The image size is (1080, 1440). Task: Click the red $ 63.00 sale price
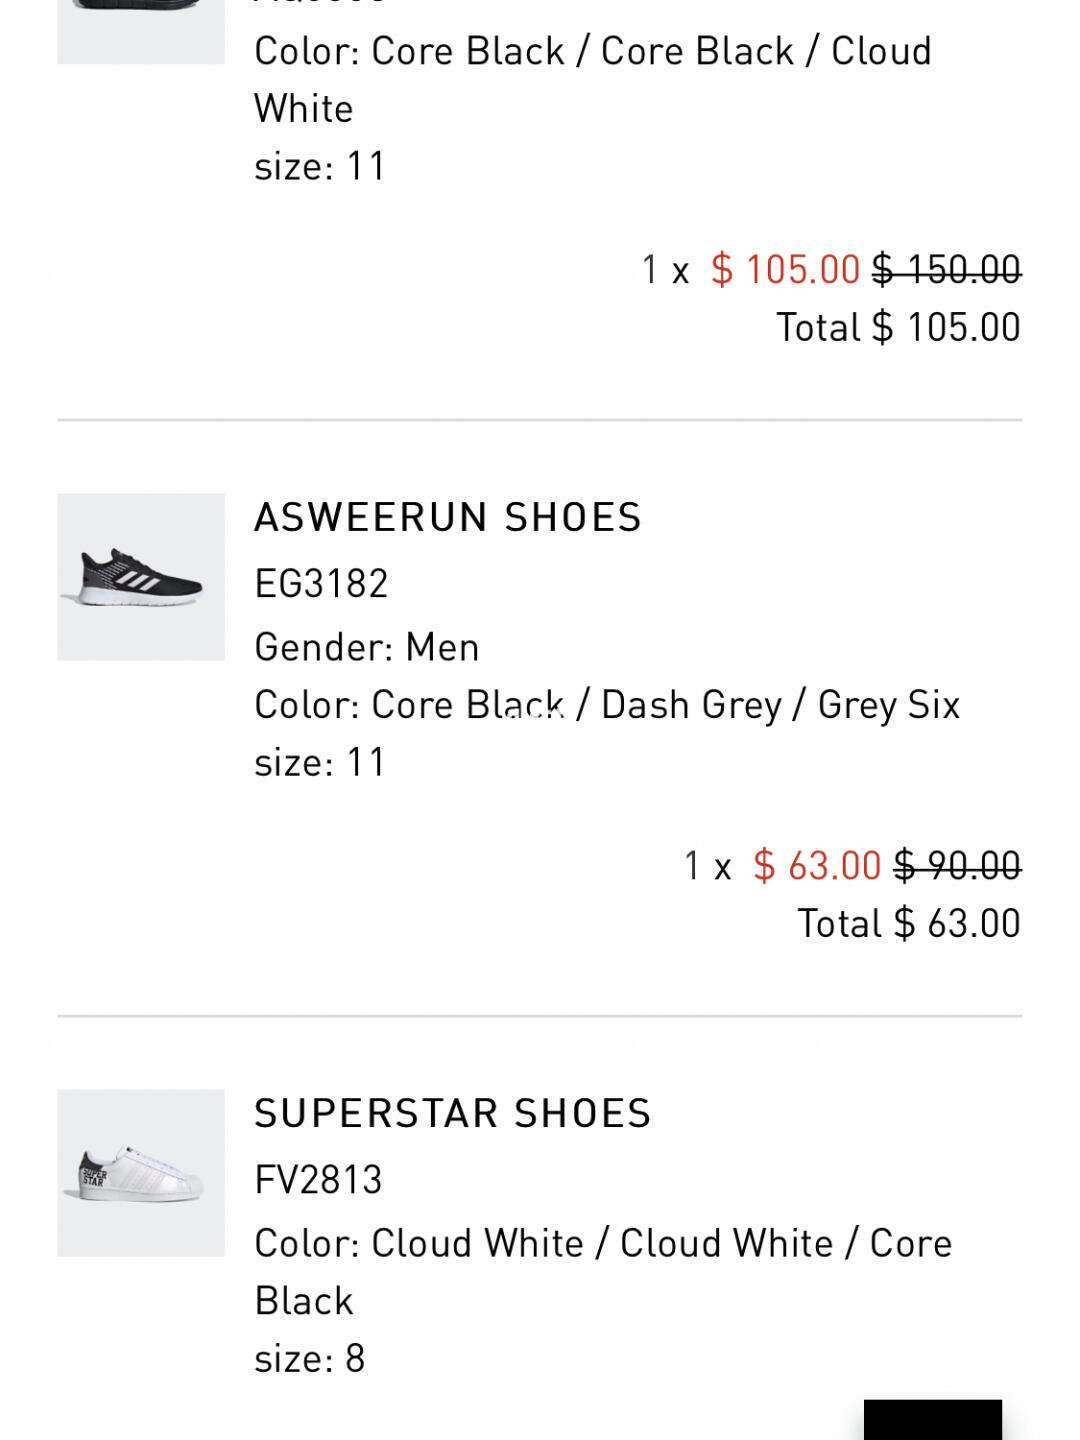[x=817, y=865]
